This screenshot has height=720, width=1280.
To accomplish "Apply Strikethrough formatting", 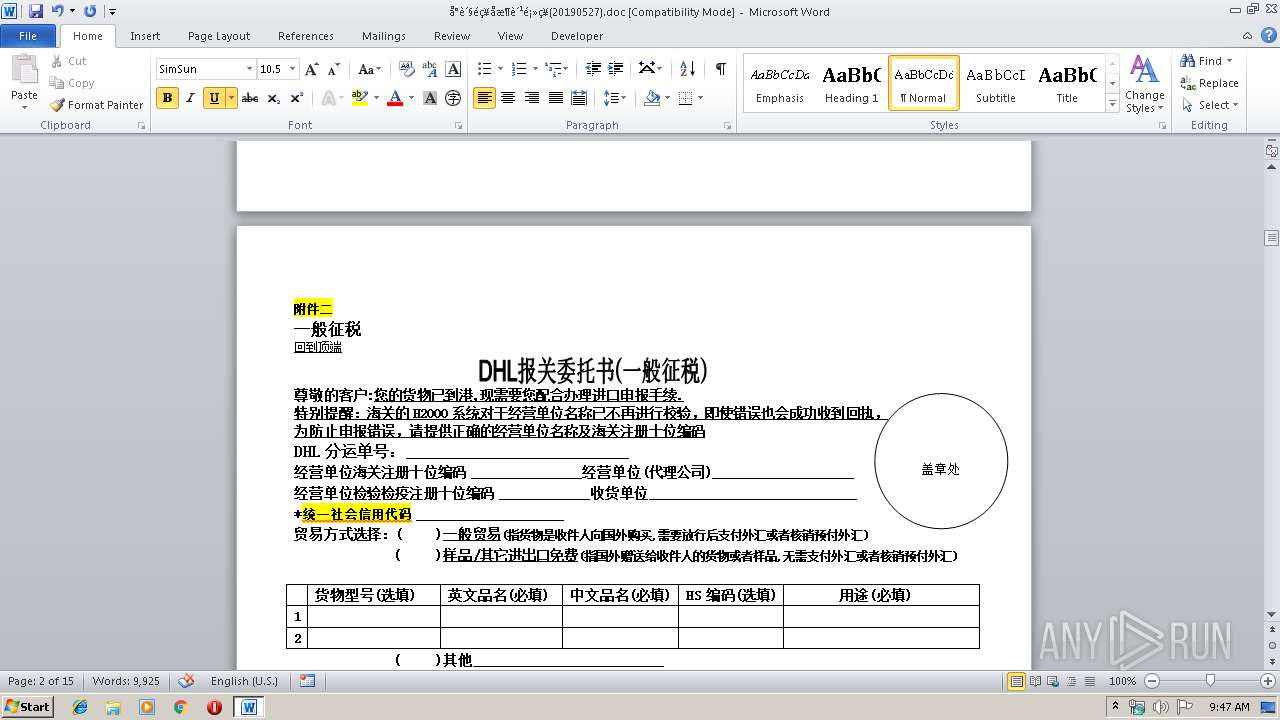I will (250, 98).
